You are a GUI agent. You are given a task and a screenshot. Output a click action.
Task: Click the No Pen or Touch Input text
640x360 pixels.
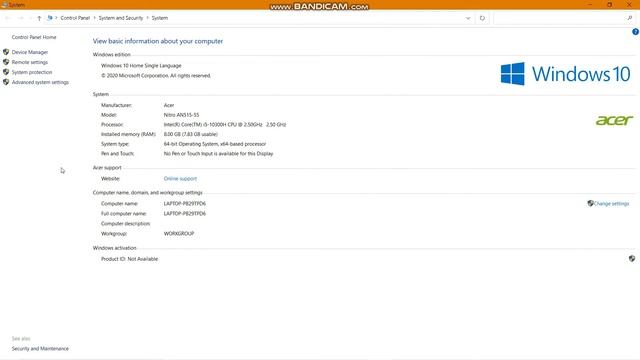point(218,153)
